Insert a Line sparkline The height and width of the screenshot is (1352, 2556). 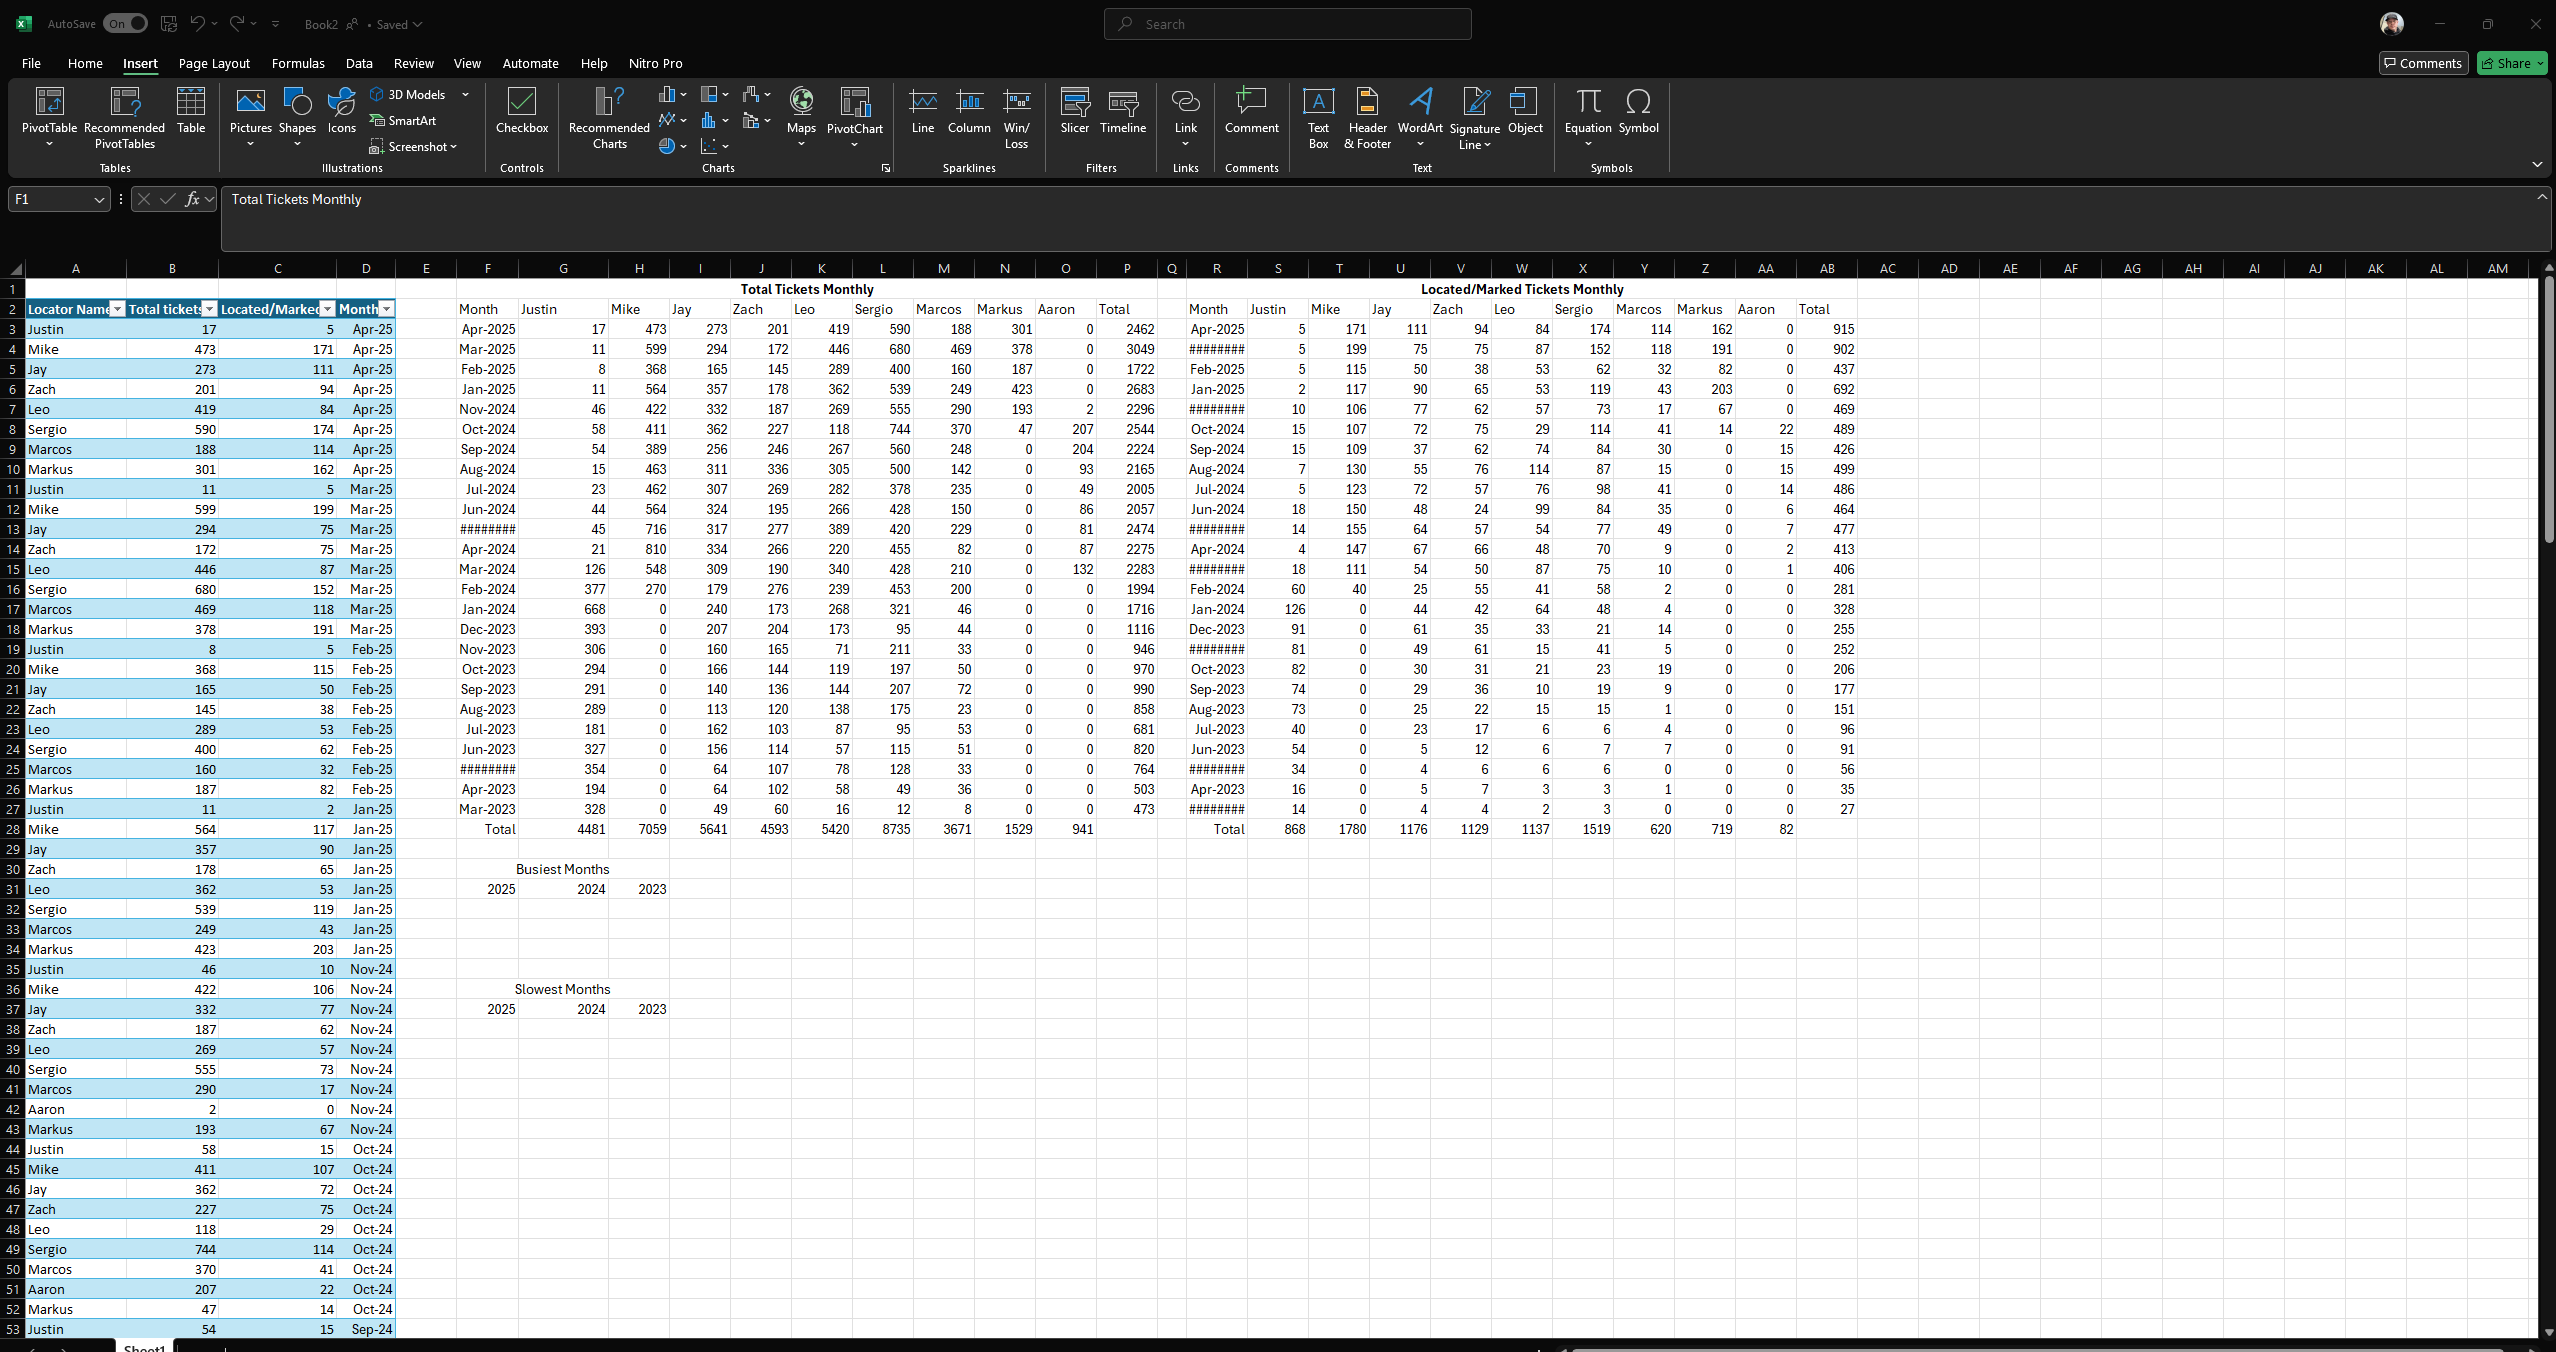922,111
